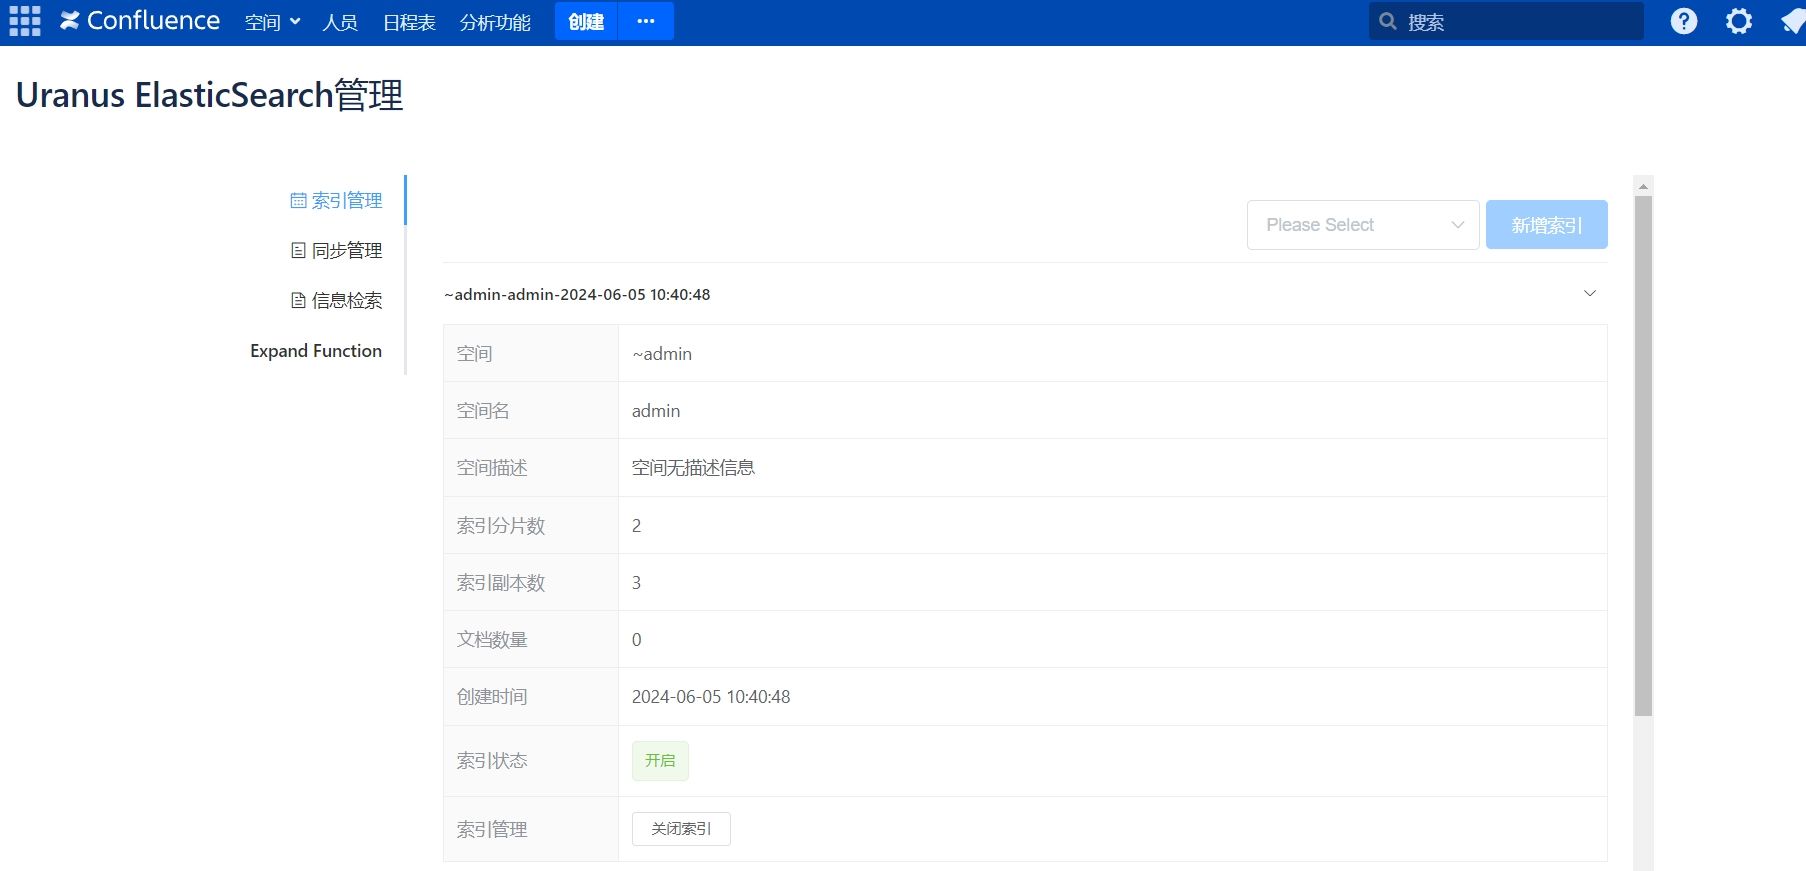Click the vertical scrollbar thumb
Screen dimensions: 1806x871
(1643, 455)
